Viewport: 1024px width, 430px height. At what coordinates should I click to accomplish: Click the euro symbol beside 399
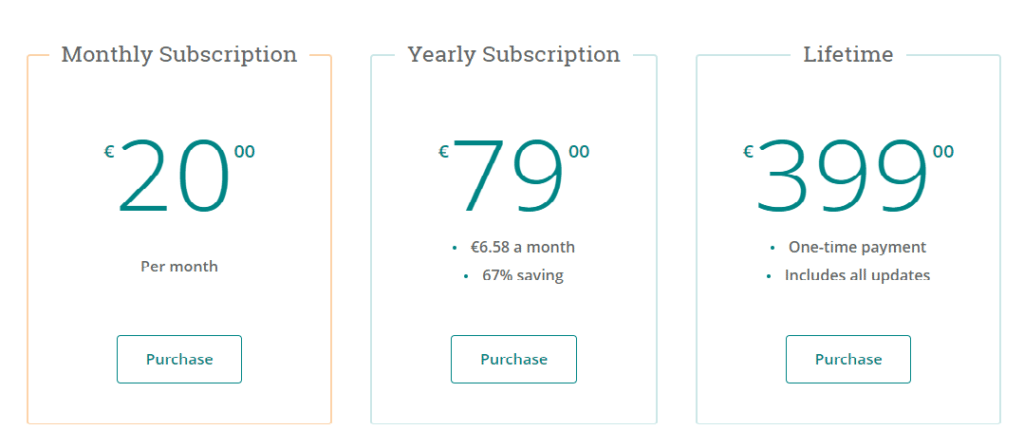748,152
